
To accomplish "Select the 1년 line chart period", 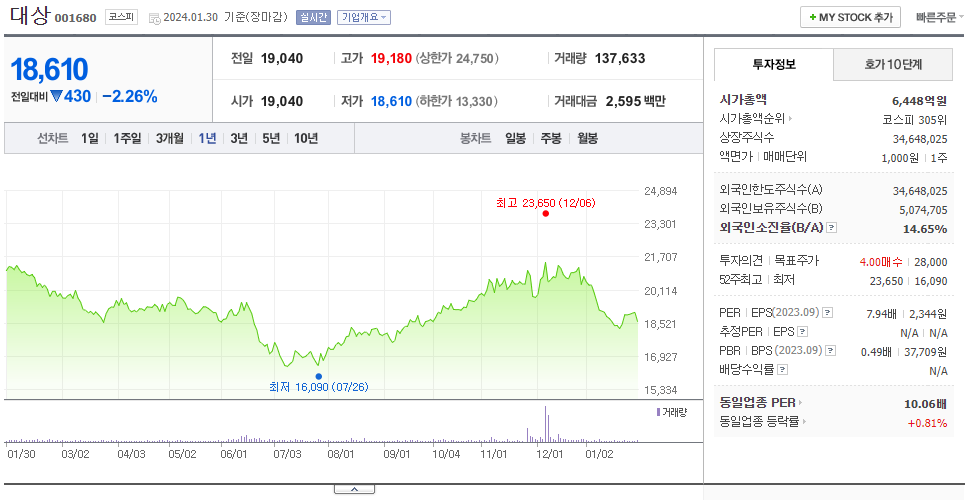I will point(207,138).
